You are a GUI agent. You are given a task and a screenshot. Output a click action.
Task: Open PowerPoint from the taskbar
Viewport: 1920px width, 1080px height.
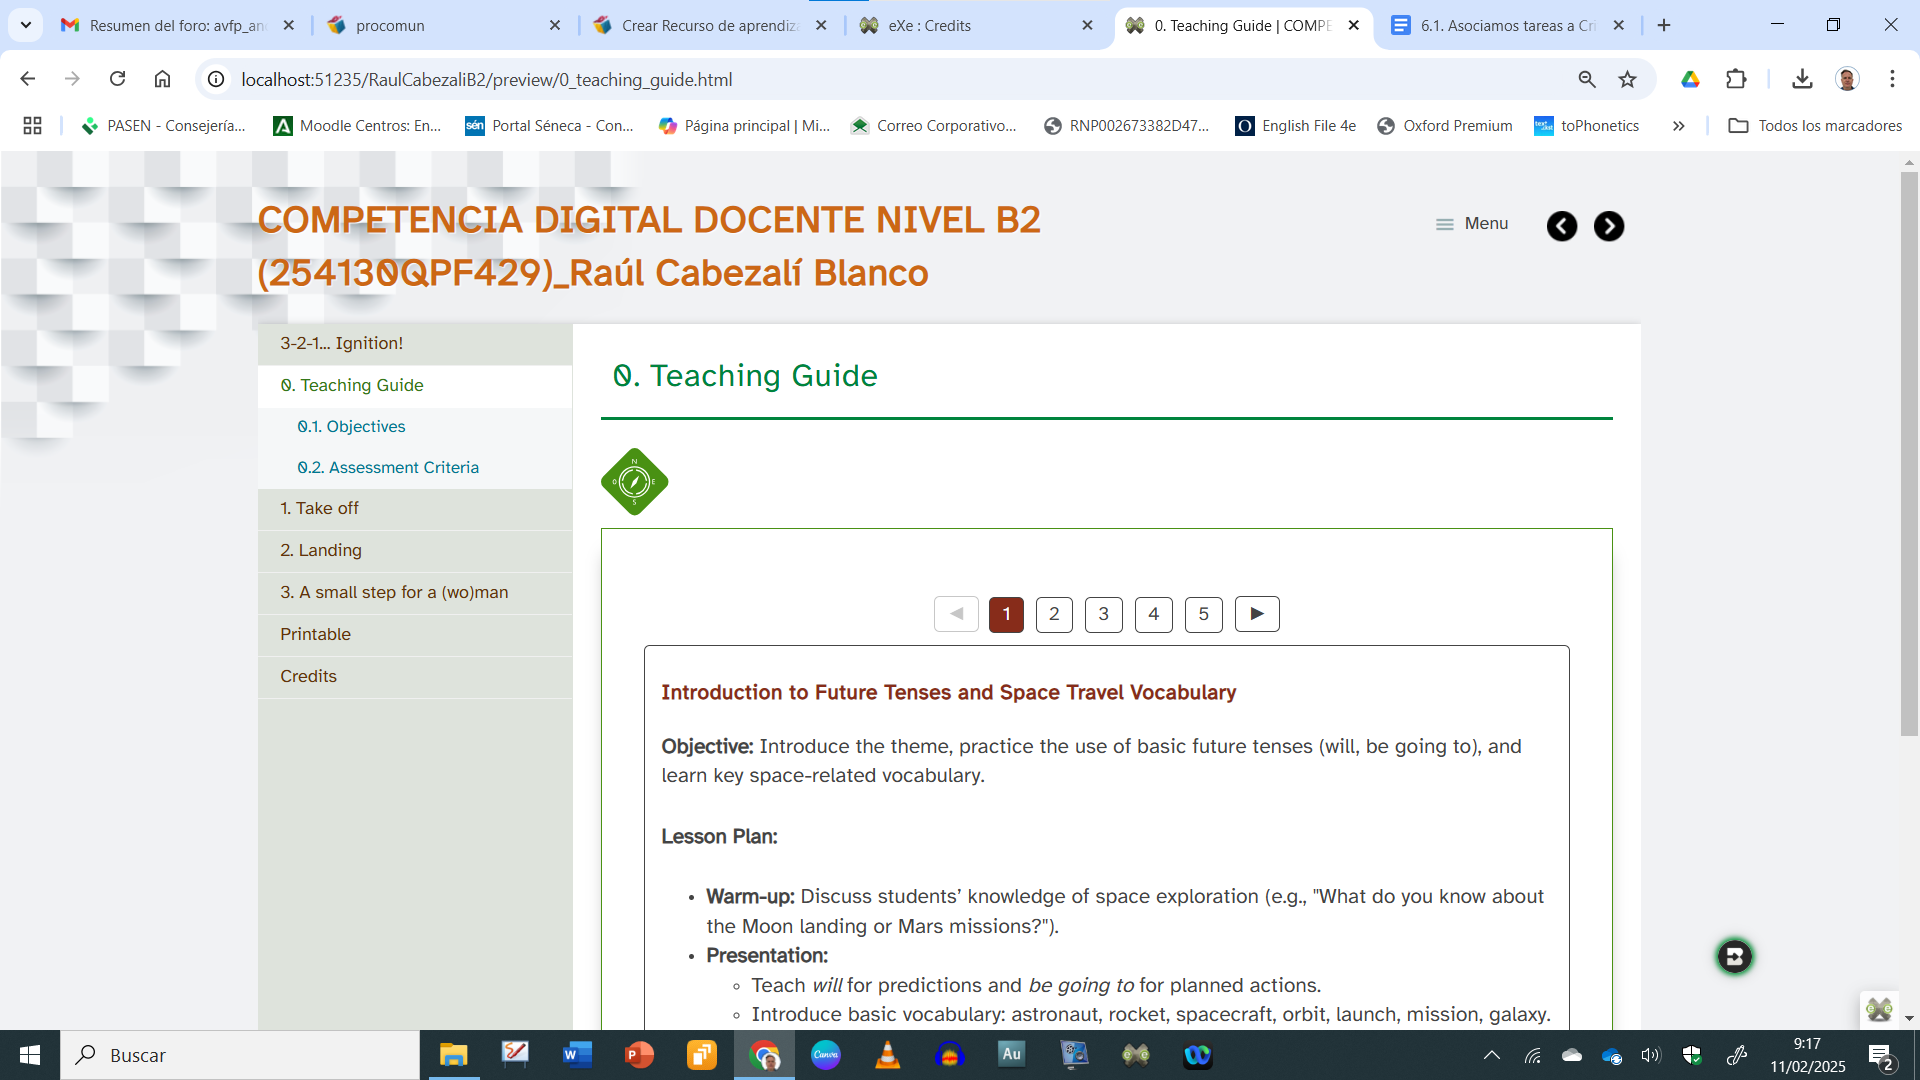pyautogui.click(x=640, y=1055)
